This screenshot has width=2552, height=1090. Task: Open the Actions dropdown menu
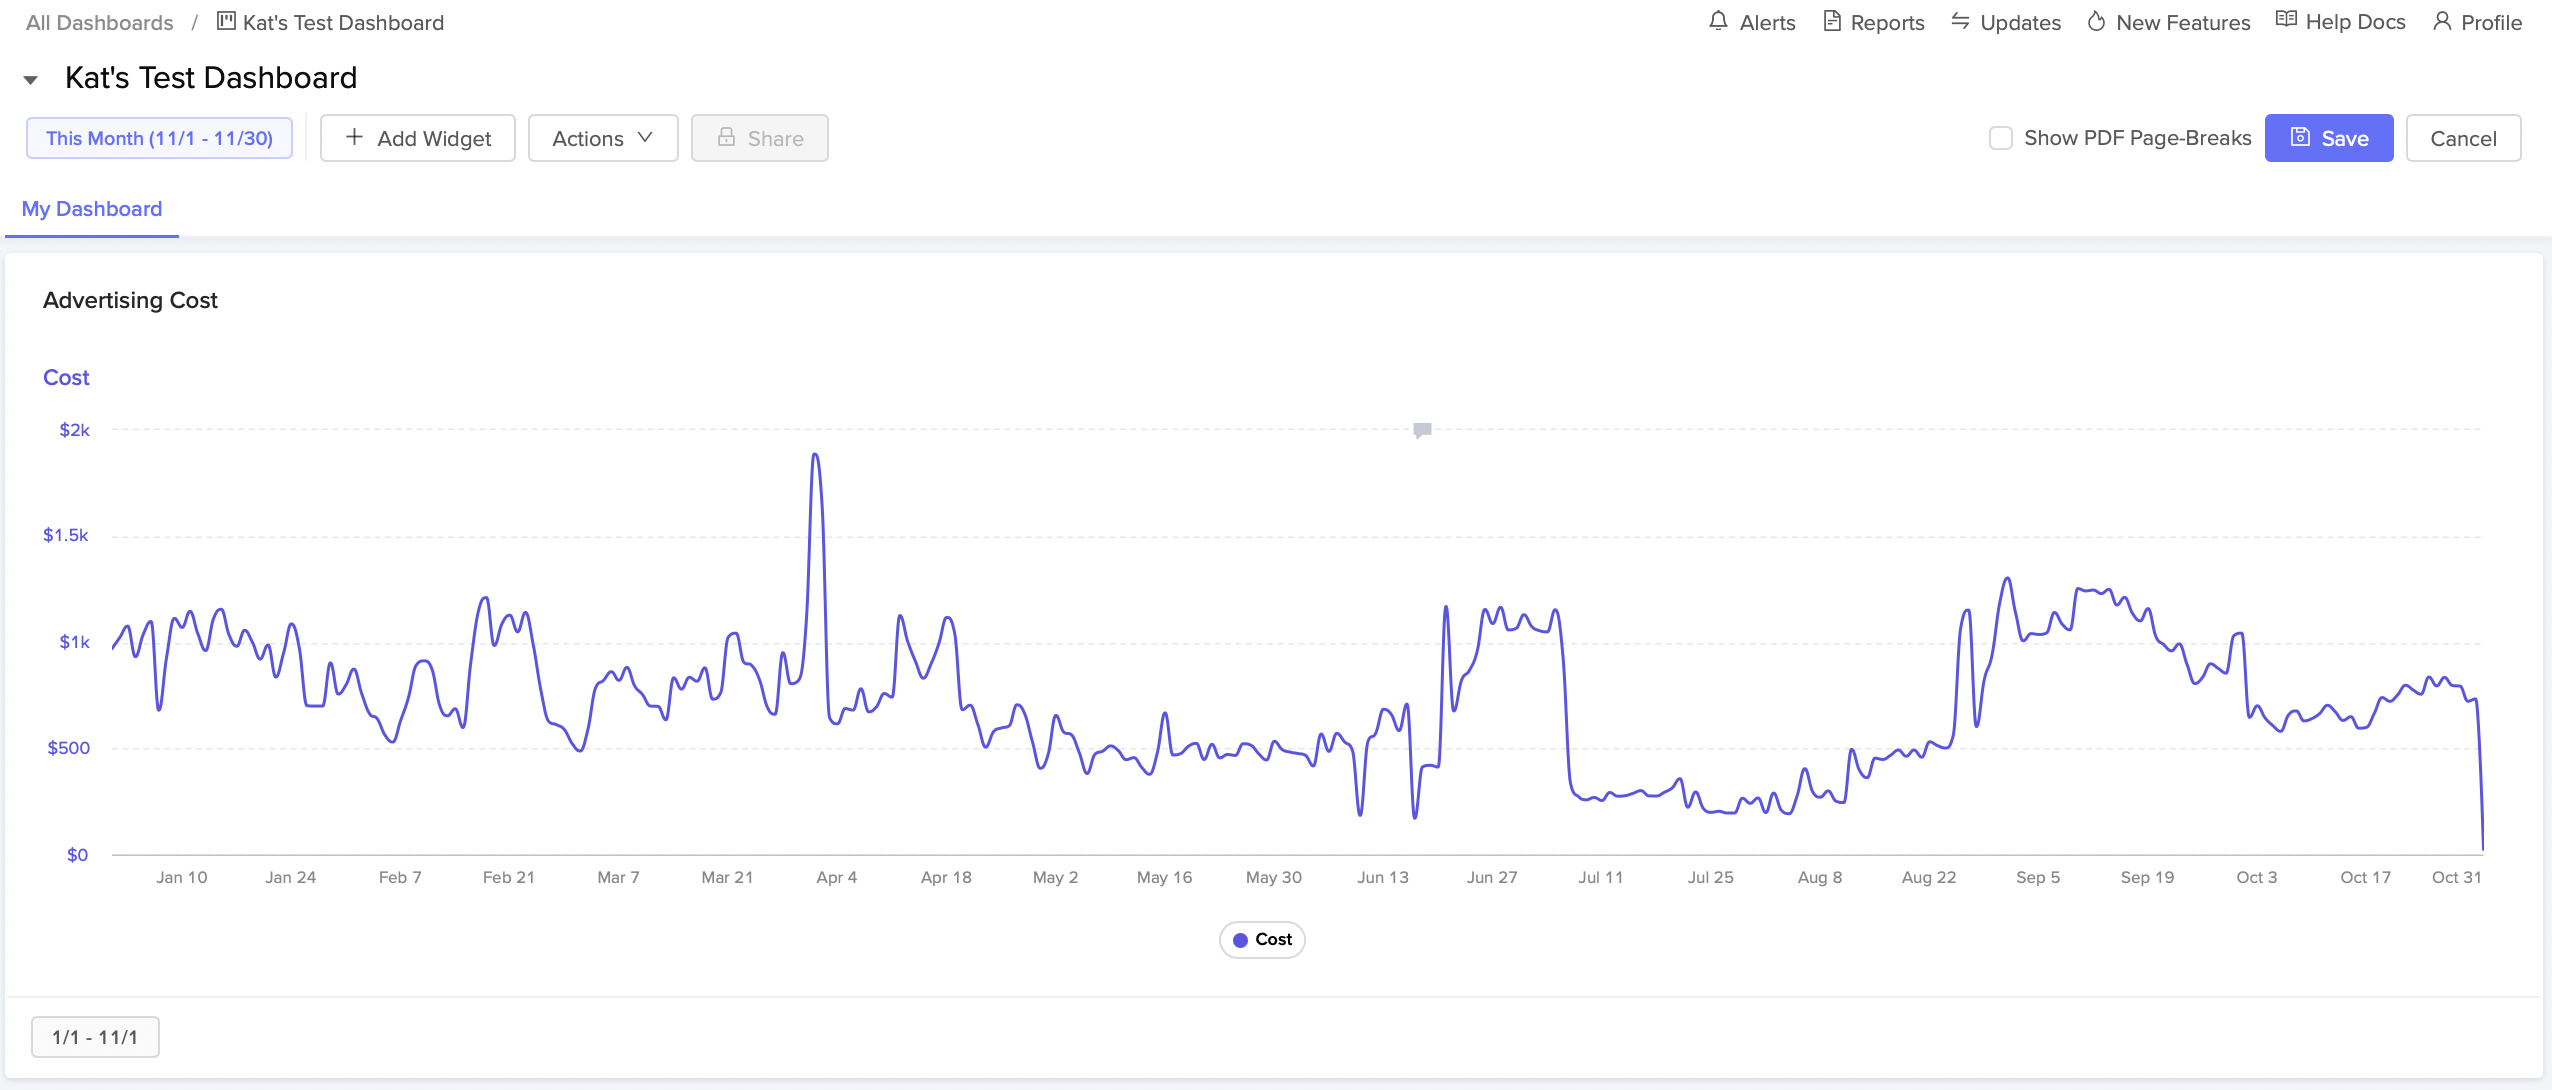tap(602, 138)
